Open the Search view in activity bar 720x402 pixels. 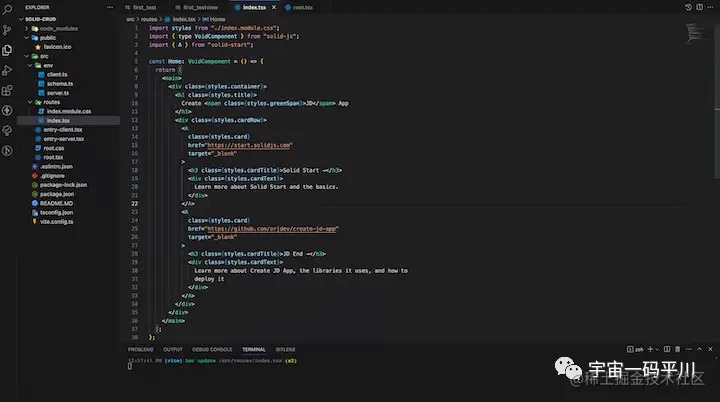click(7, 10)
